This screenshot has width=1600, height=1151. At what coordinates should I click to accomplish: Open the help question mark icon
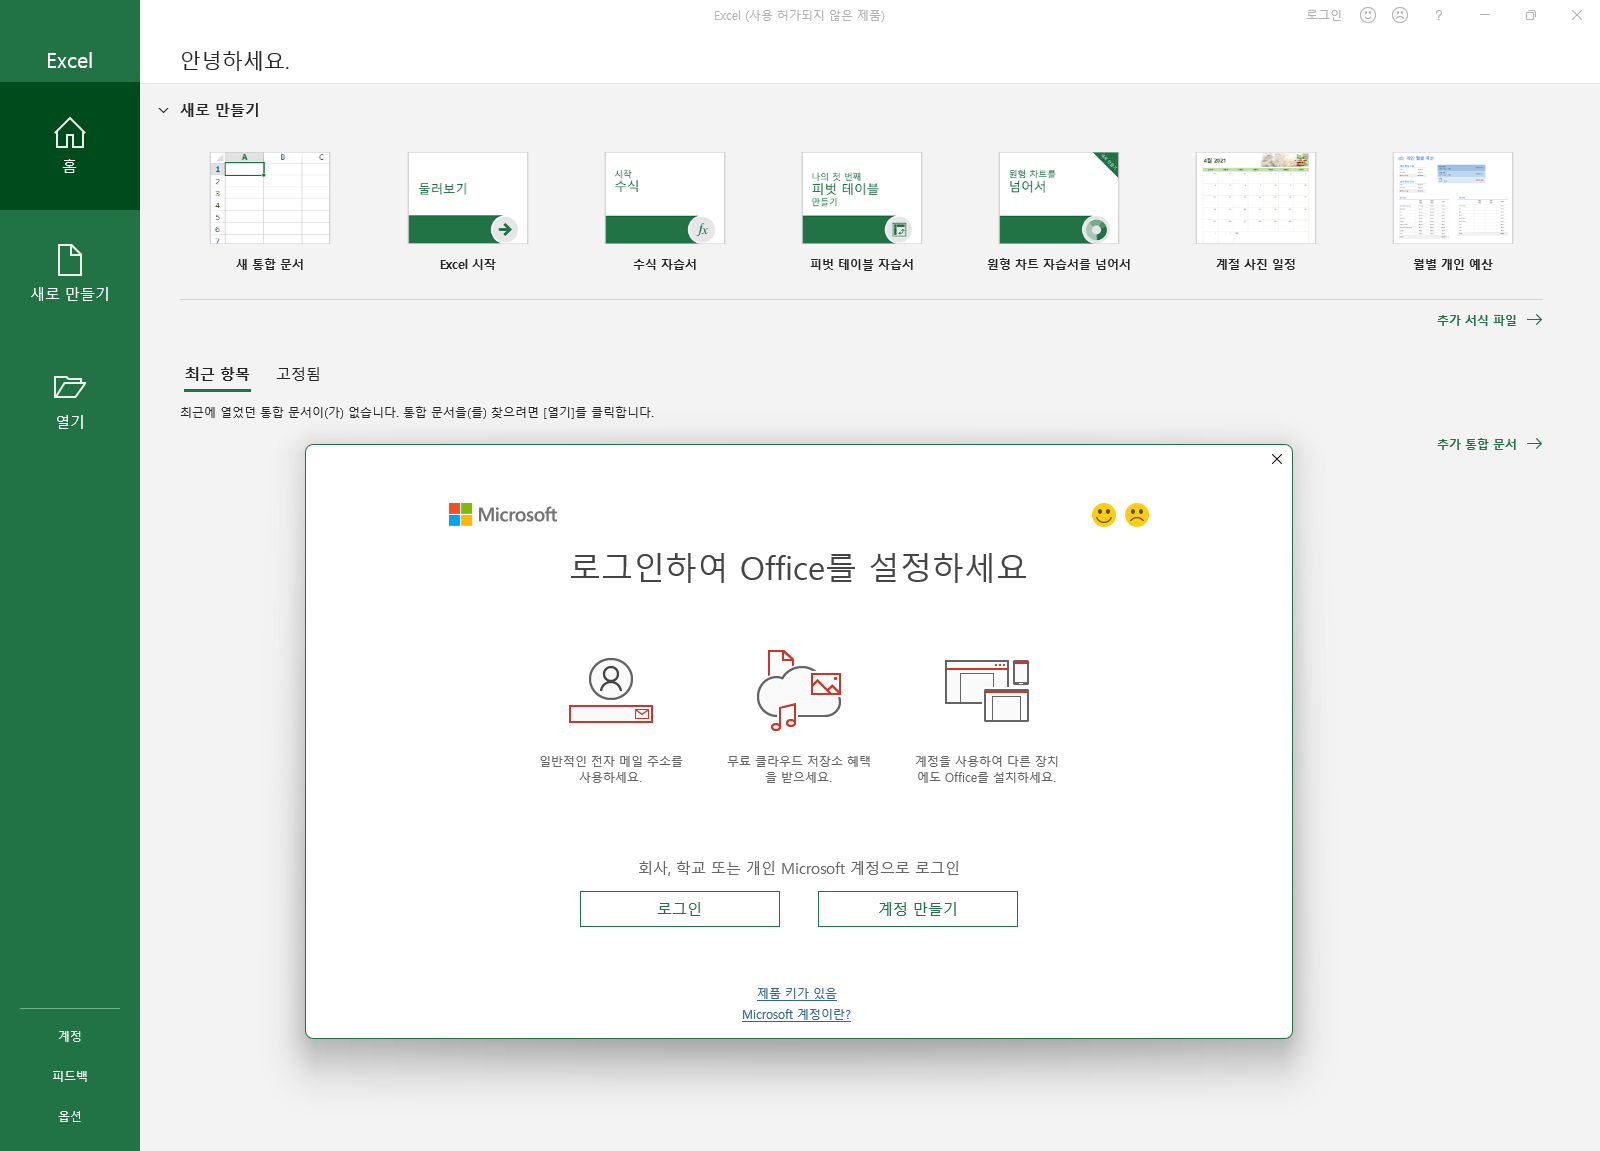point(1438,15)
